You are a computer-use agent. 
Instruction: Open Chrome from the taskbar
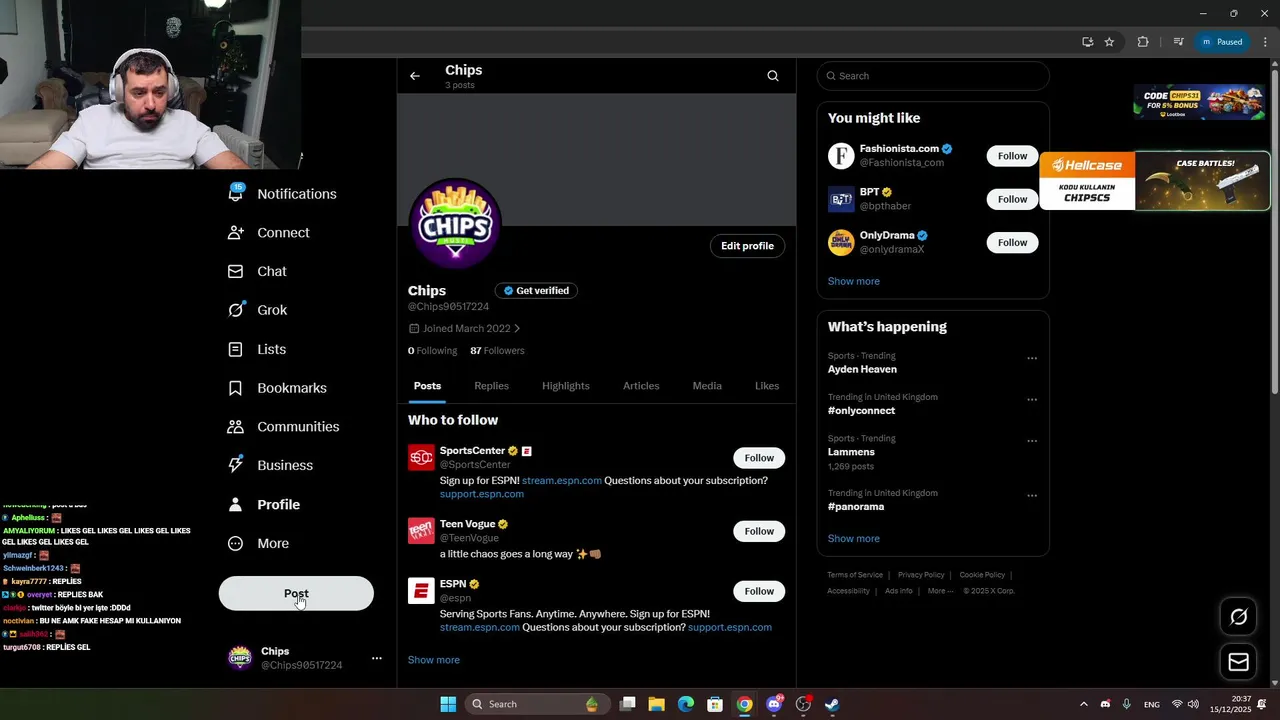pos(744,704)
